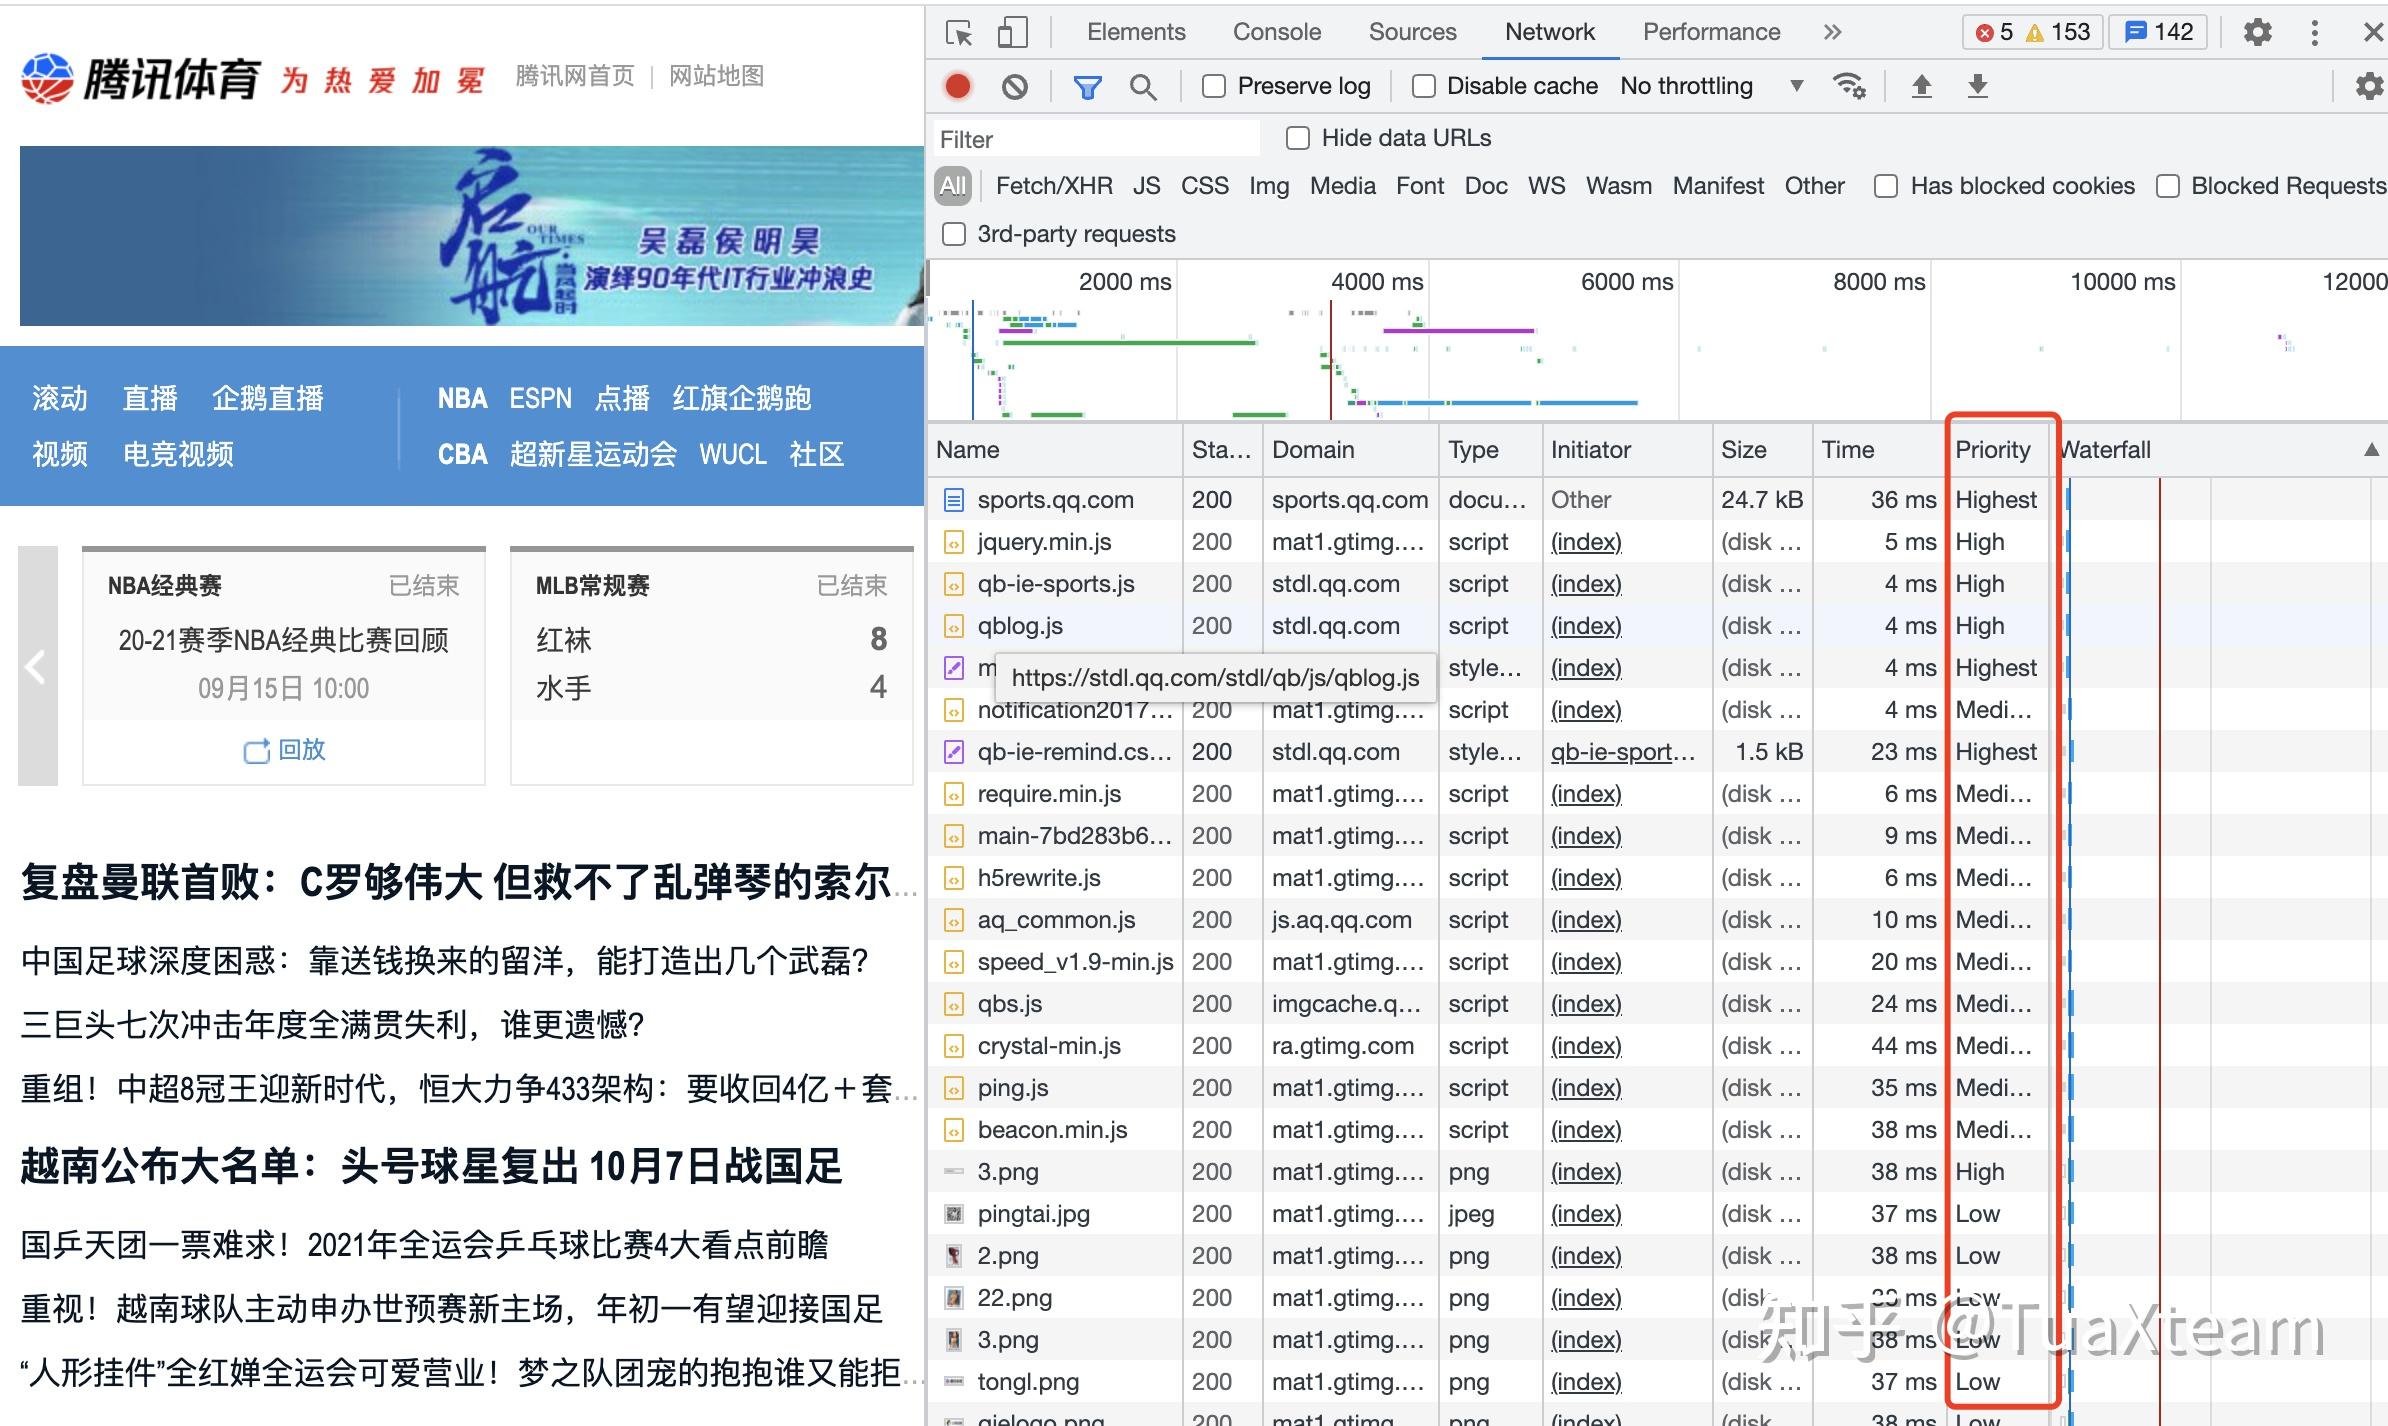2388x1426 pixels.
Task: Filter requests by WS
Action: pos(1546,186)
